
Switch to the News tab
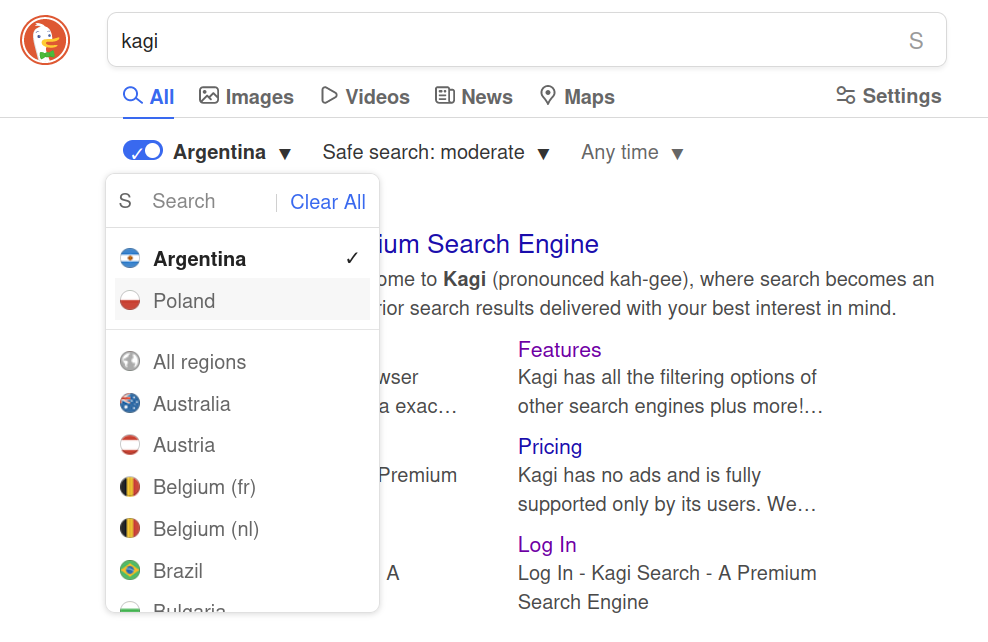click(x=474, y=97)
